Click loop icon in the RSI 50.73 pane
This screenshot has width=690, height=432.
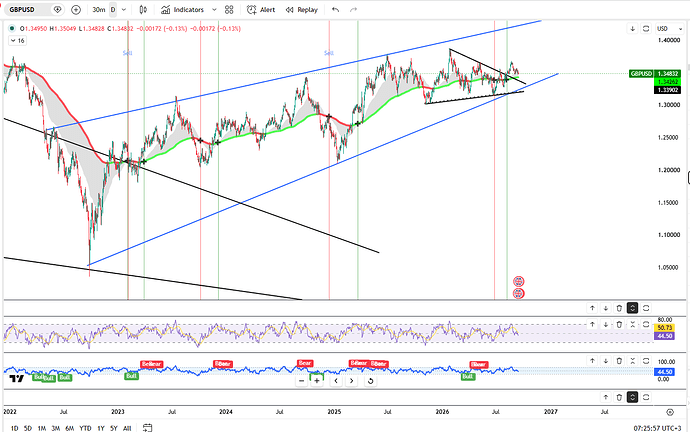pos(646,324)
